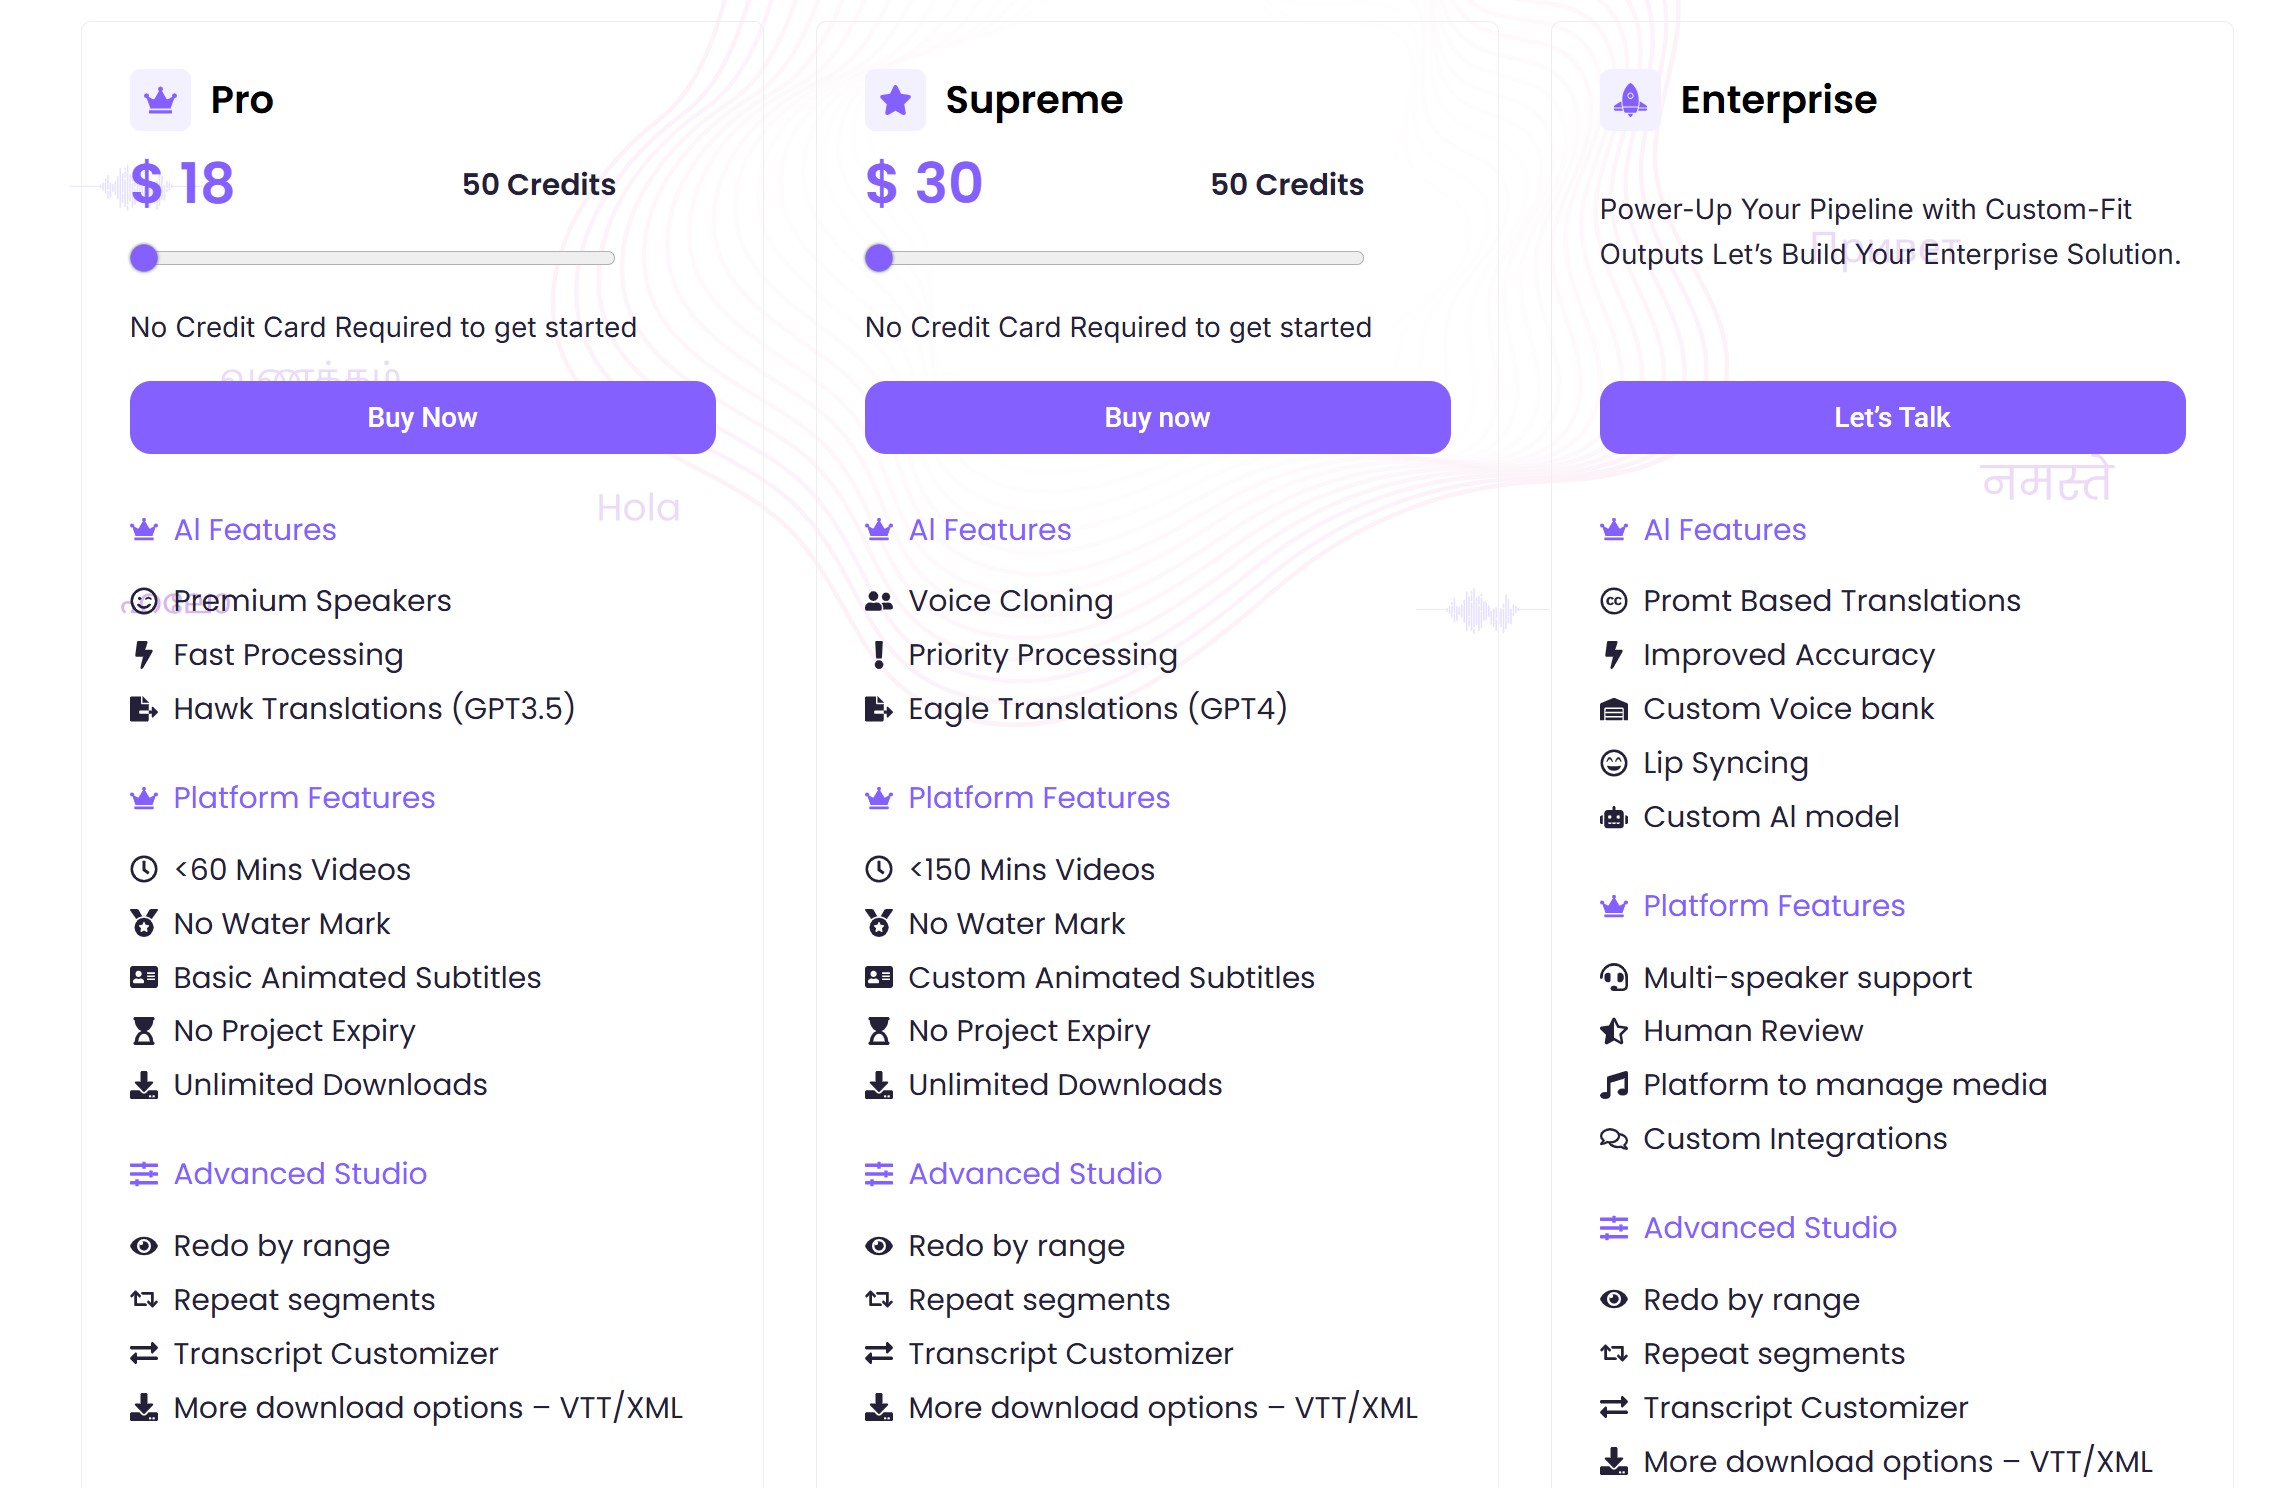2277x1488 pixels.
Task: Select the Pro AI Features heading
Action: [255, 530]
